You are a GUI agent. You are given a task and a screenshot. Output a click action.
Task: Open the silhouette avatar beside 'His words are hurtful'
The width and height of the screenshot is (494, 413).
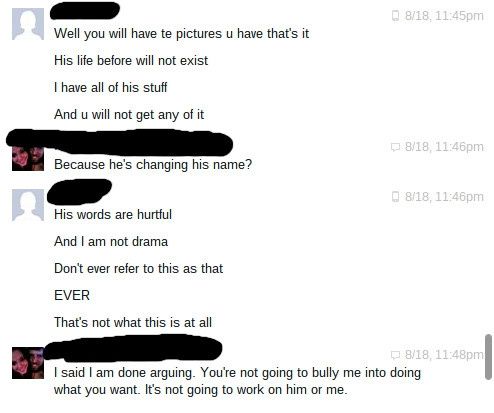pyautogui.click(x=28, y=205)
